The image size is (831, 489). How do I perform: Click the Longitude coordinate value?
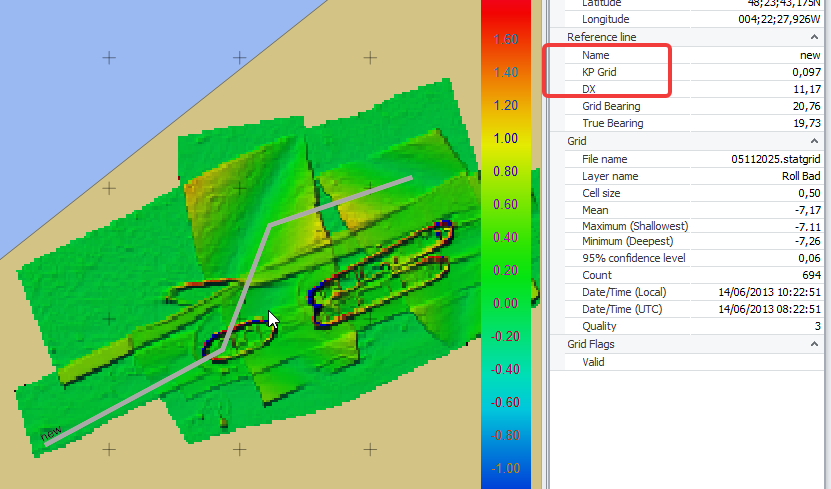pyautogui.click(x=779, y=19)
